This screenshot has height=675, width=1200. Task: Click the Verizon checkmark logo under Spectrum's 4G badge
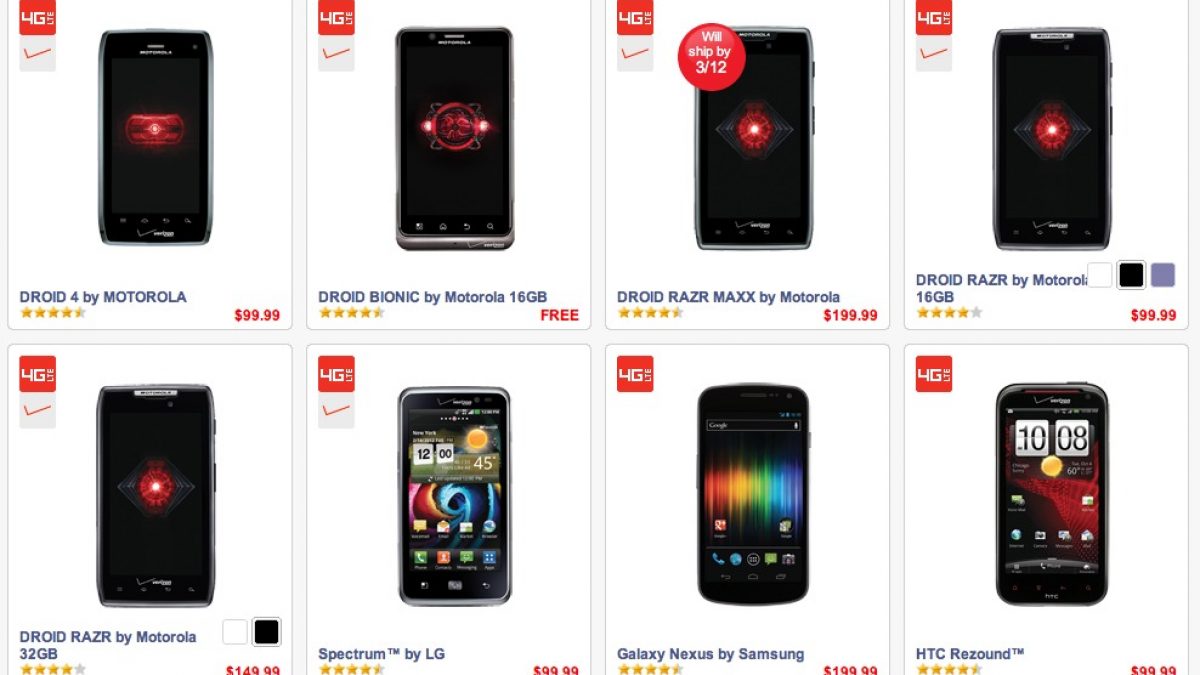(336, 410)
